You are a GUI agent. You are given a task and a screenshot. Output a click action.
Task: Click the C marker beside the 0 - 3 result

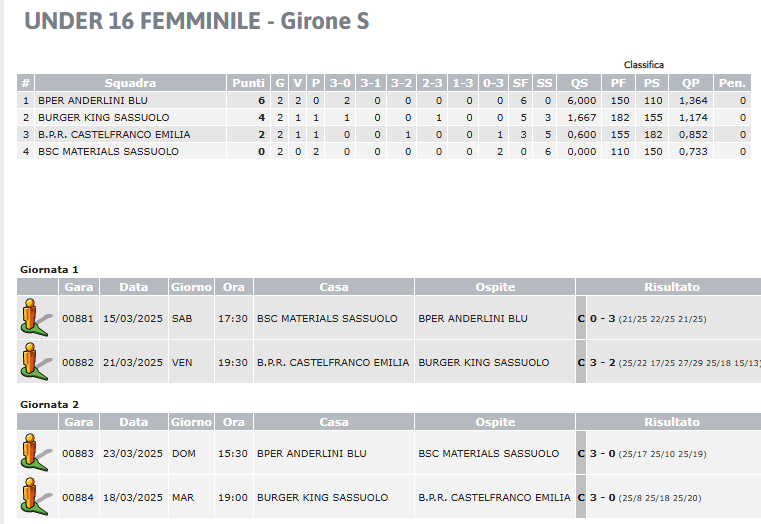click(581, 319)
